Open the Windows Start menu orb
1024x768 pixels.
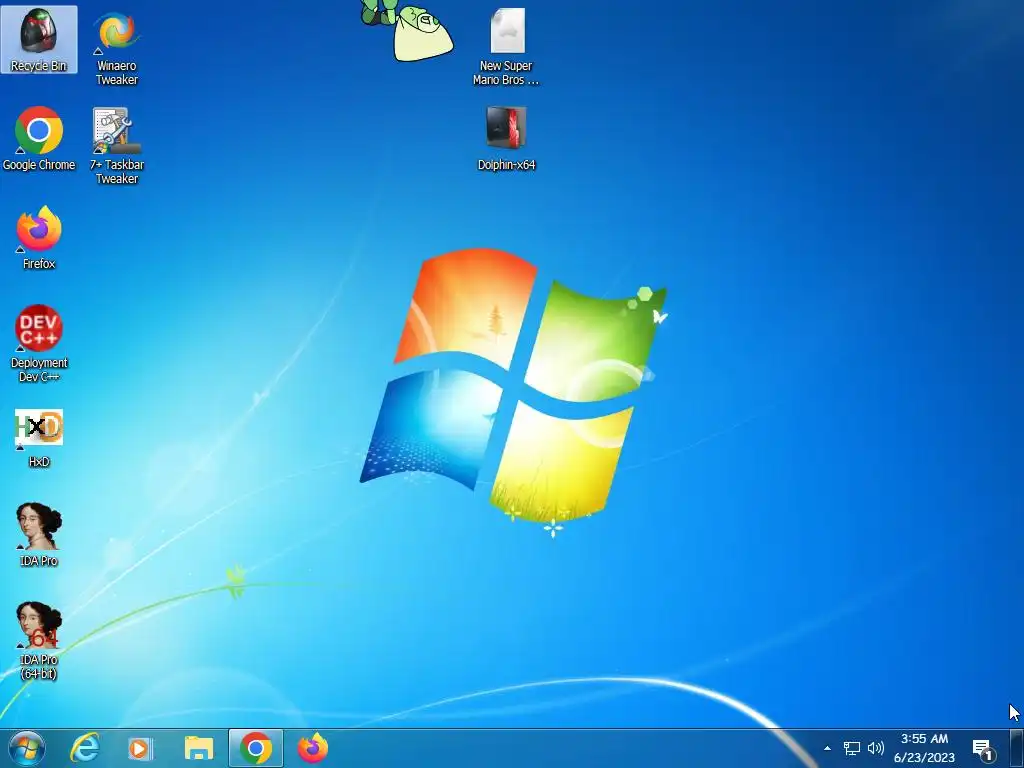tap(26, 748)
